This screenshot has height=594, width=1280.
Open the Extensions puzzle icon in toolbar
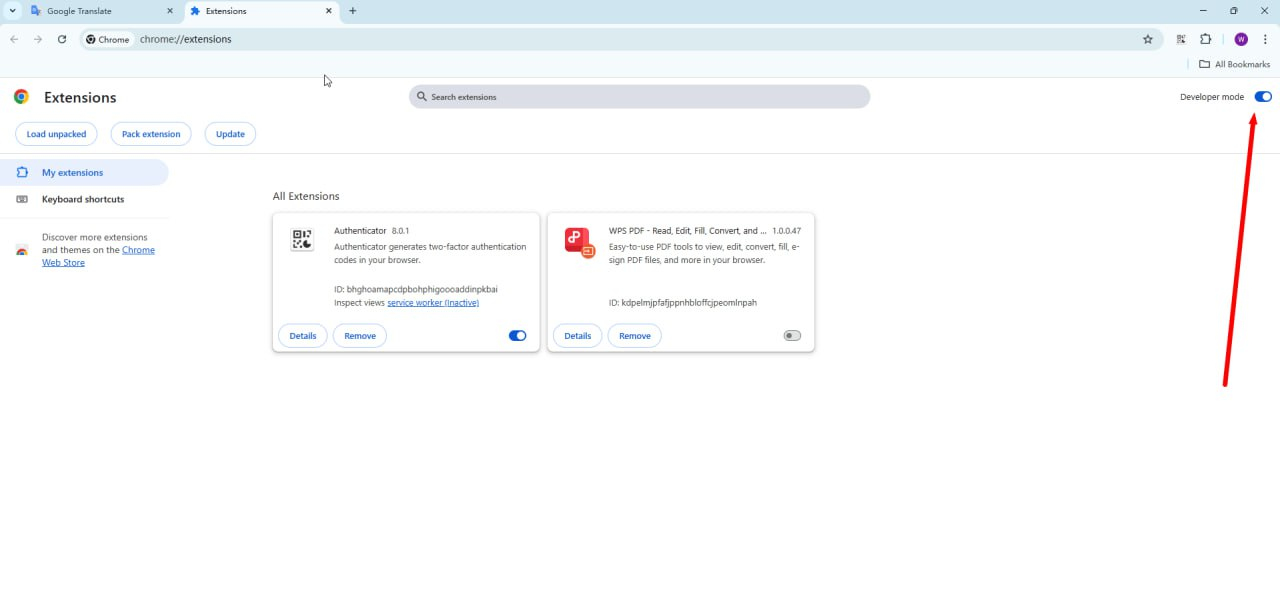pyautogui.click(x=1205, y=39)
